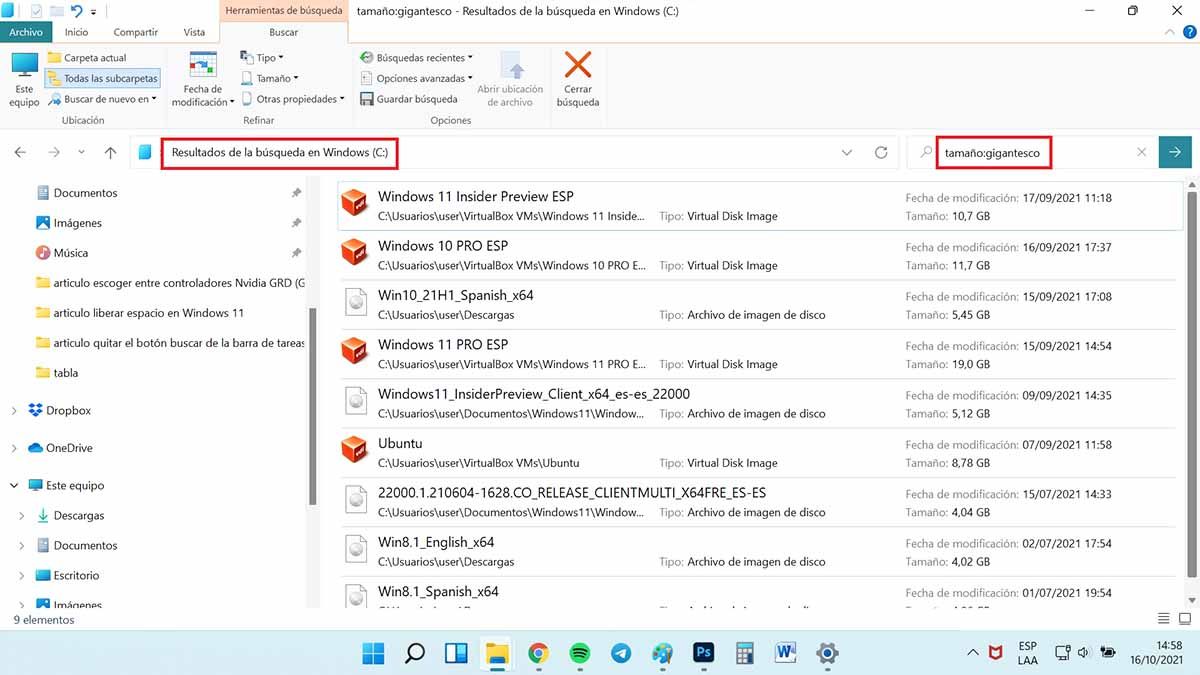Open the Archivo tab
Viewport: 1200px width, 675px height.
pyautogui.click(x=26, y=32)
